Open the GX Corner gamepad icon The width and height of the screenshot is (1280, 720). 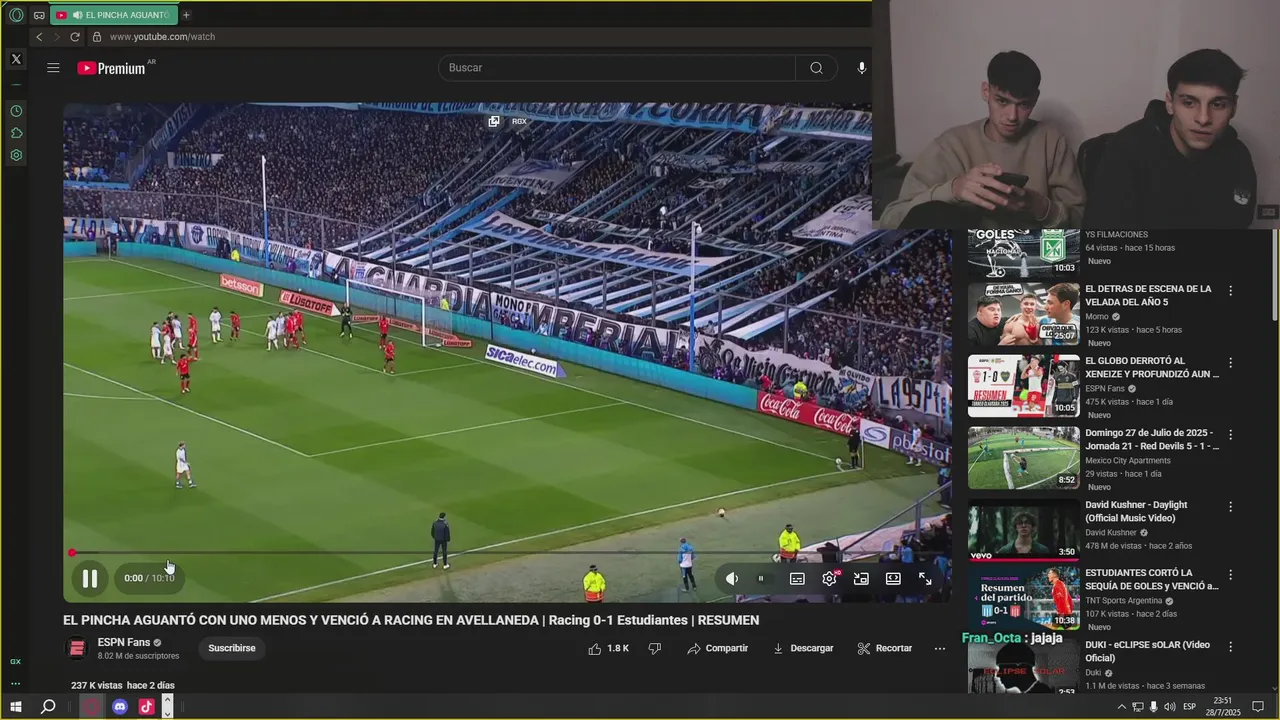[39, 15]
